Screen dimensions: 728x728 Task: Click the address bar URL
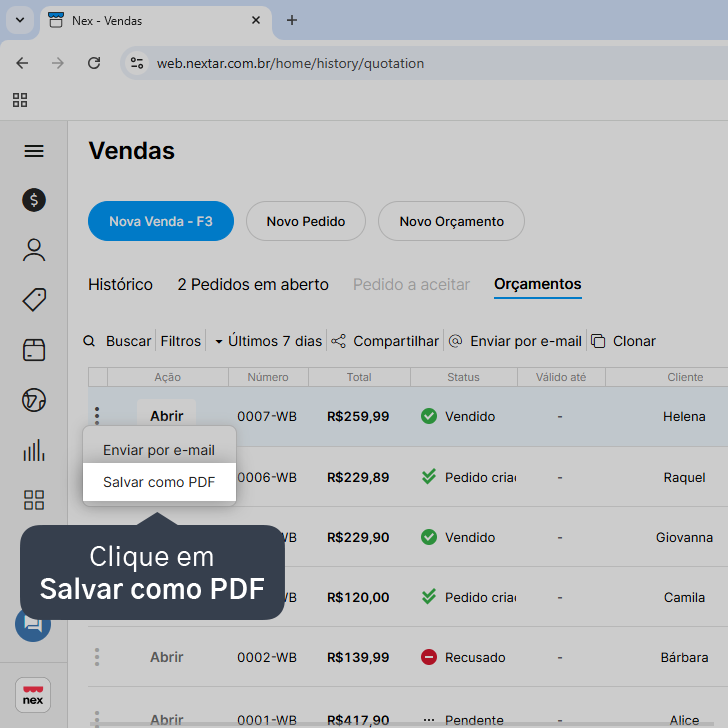tap(290, 63)
